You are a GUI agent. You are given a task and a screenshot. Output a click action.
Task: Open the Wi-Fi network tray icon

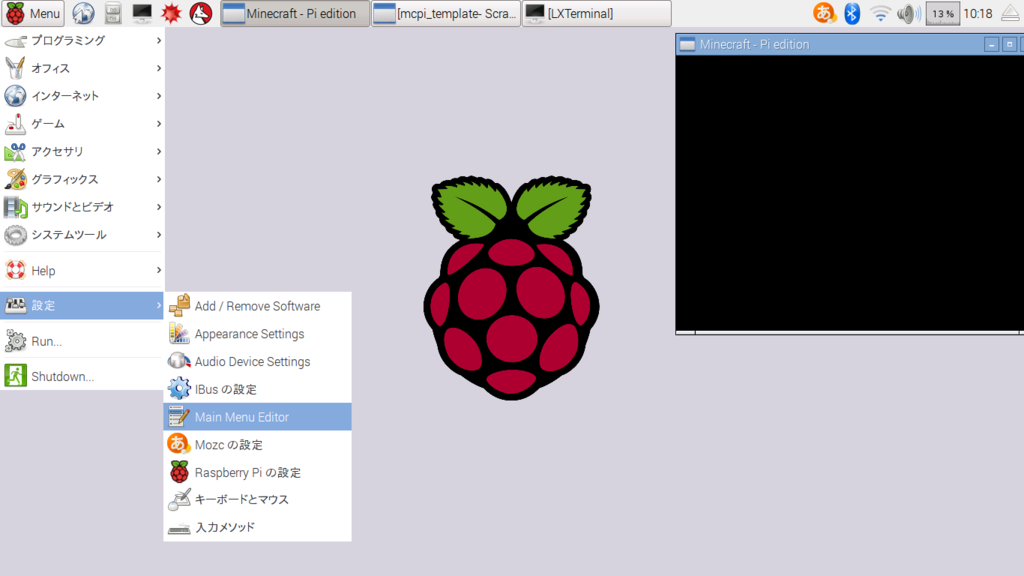point(880,13)
